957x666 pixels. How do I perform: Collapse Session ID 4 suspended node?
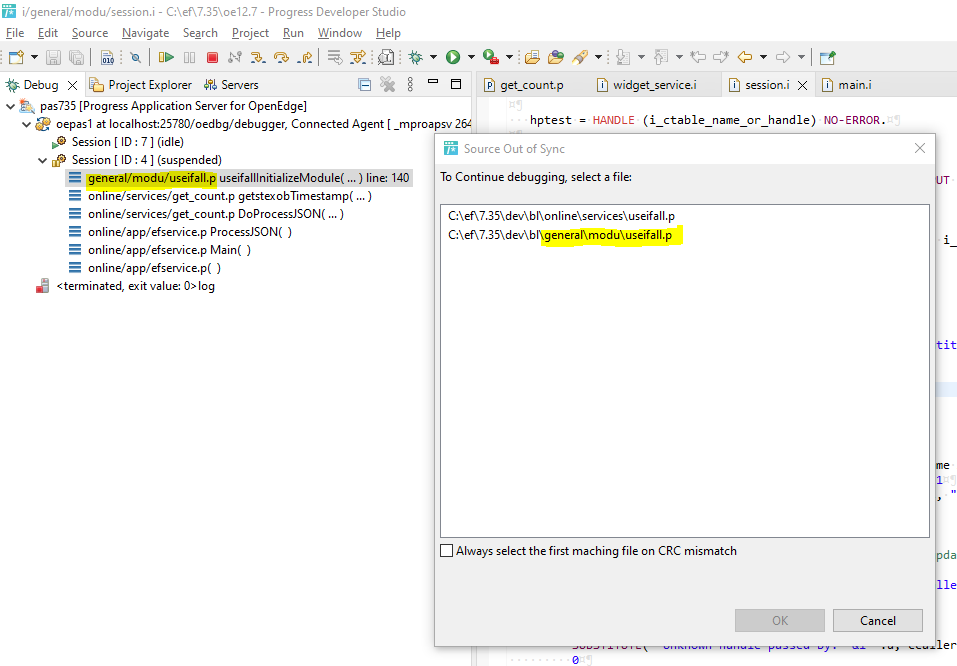click(42, 161)
